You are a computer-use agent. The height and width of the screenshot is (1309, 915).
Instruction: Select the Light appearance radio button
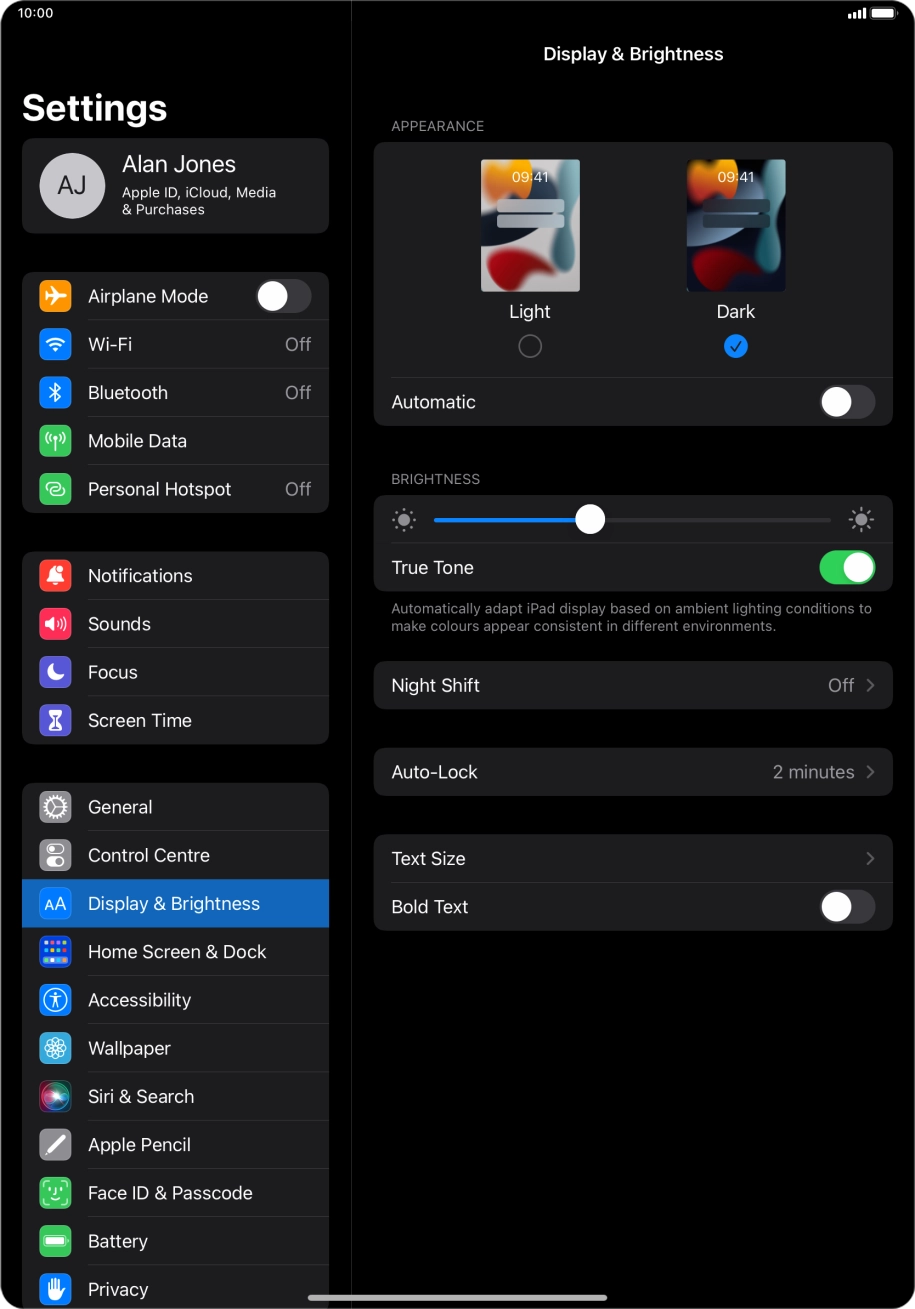pyautogui.click(x=530, y=346)
